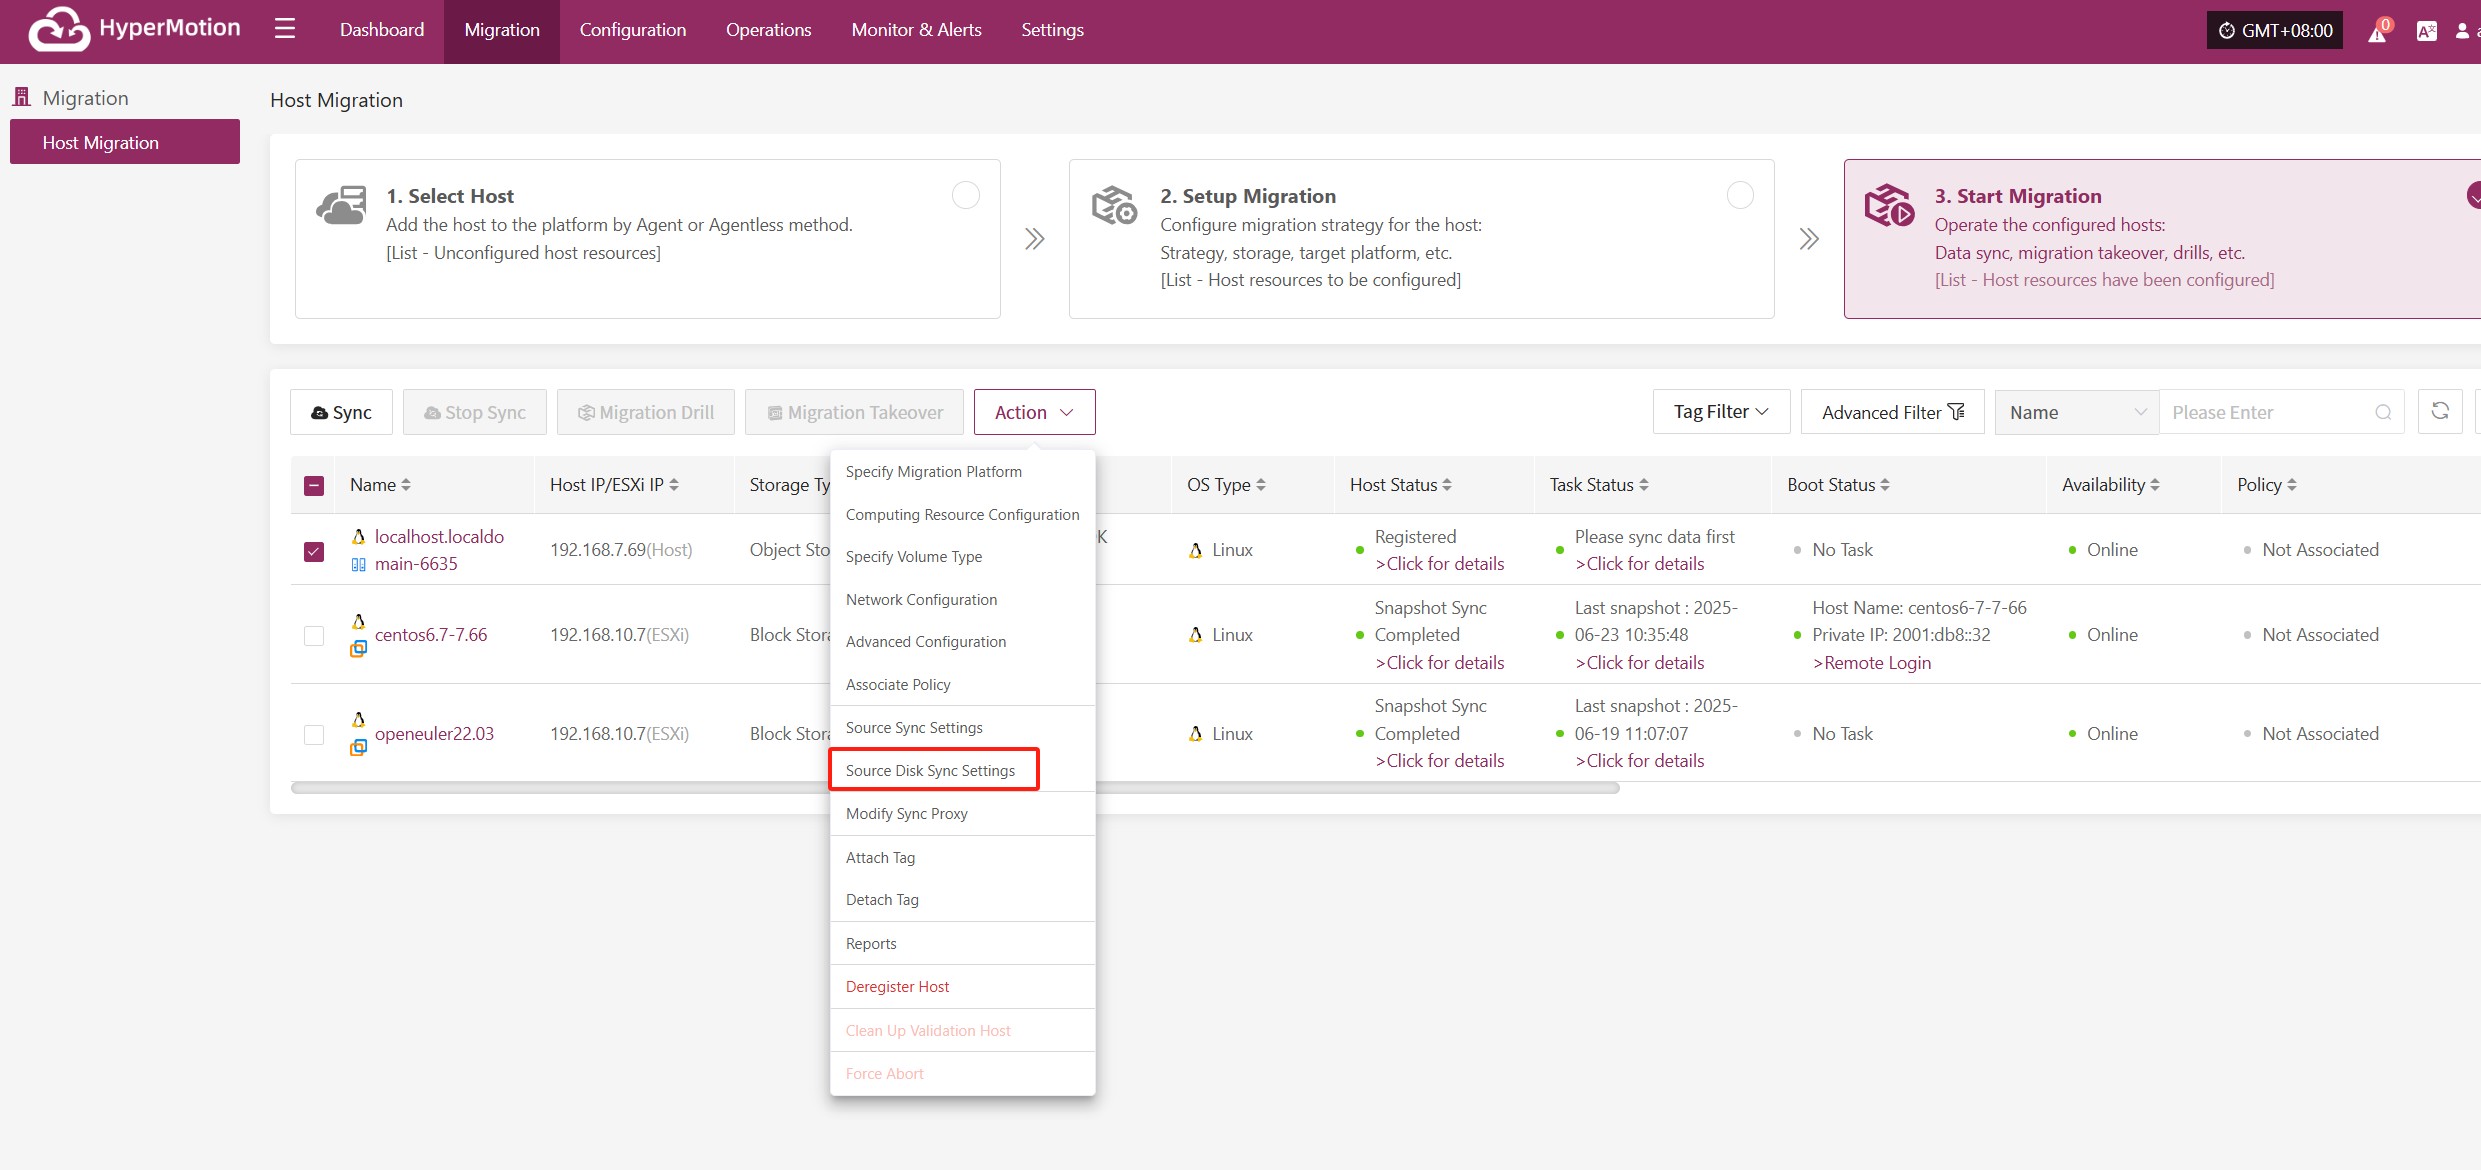The image size is (2481, 1170).
Task: Click the Linux penguin icon for centos6.7-7.66 OS type
Action: pos(1196,635)
